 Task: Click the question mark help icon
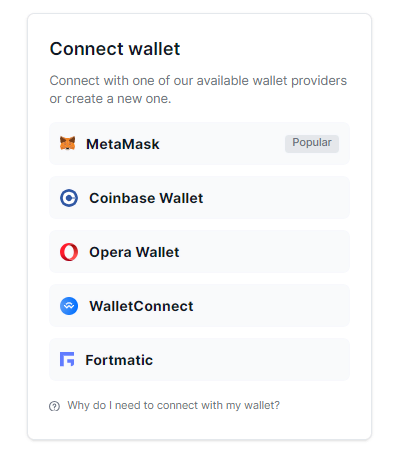[x=54, y=406]
